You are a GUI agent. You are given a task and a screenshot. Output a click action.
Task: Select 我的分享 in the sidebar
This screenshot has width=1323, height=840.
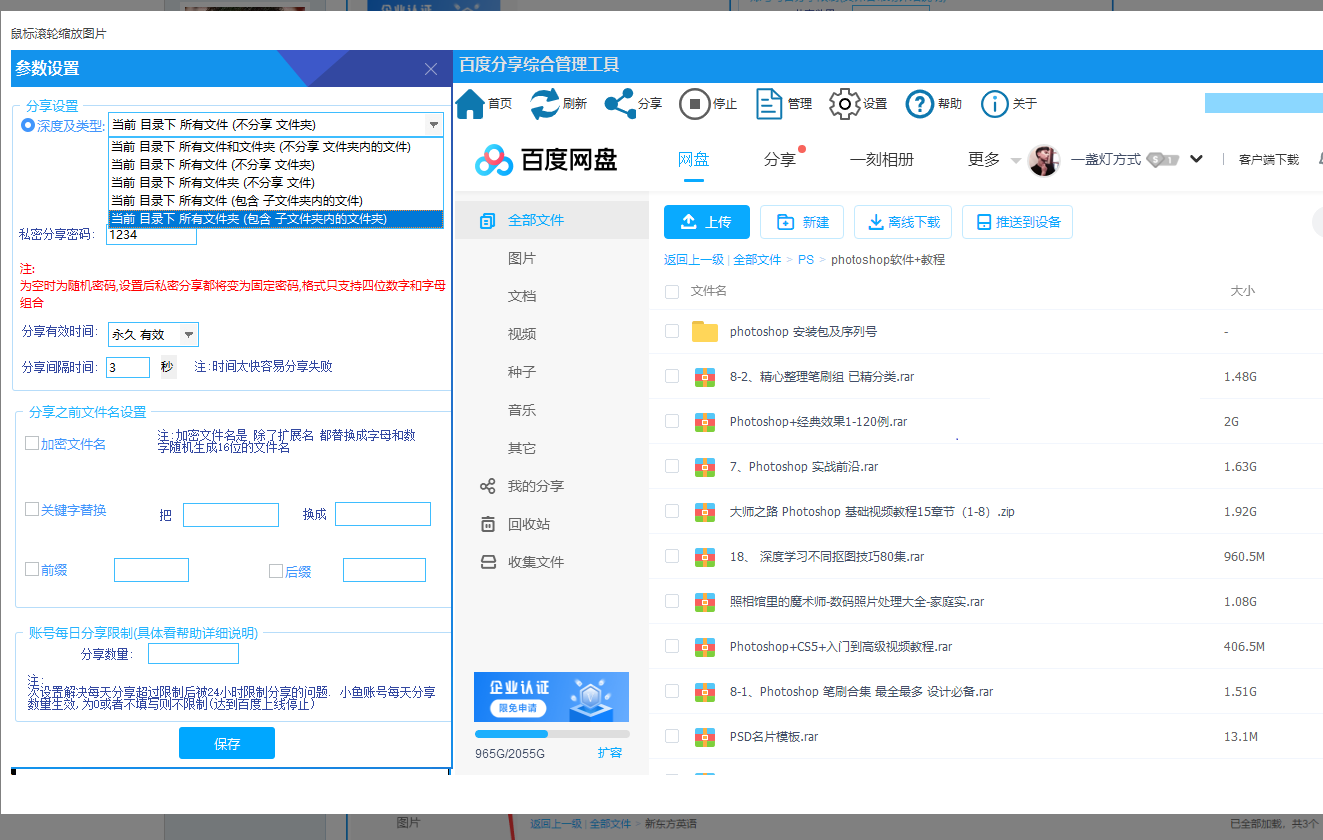pyautogui.click(x=535, y=486)
